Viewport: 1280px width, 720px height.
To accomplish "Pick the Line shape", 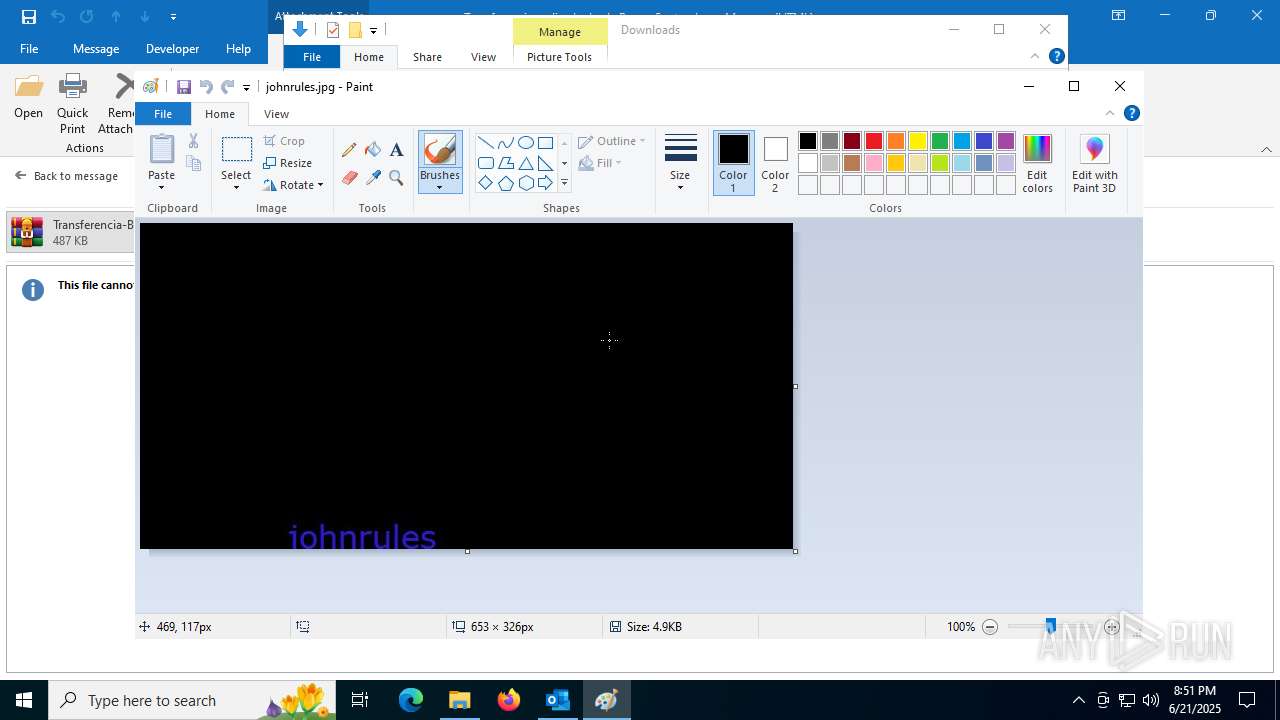I will [485, 143].
